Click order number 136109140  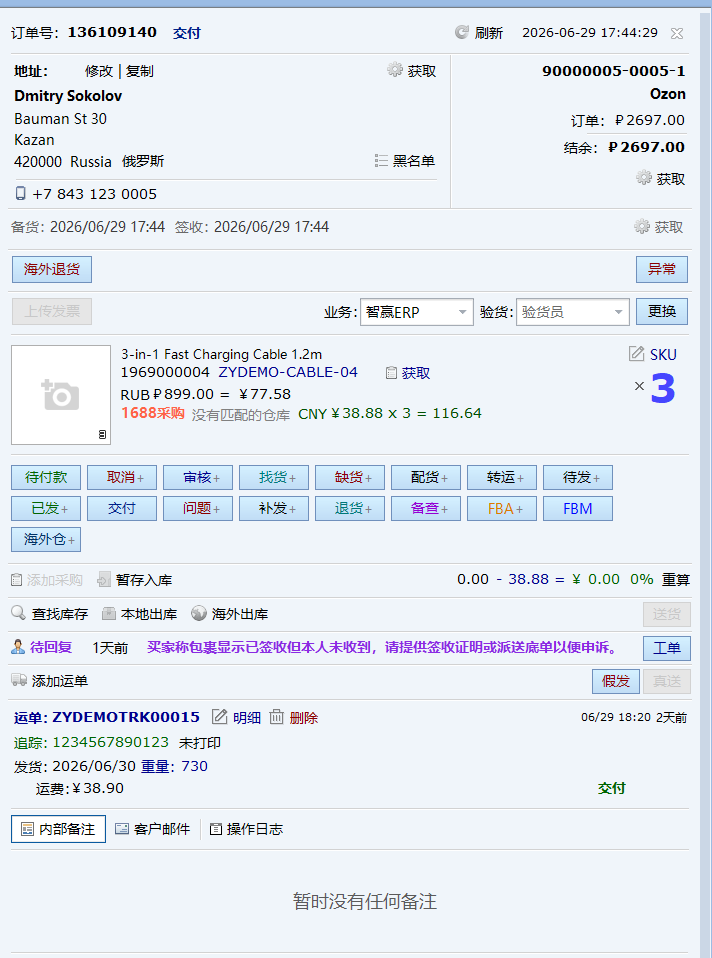pos(112,32)
